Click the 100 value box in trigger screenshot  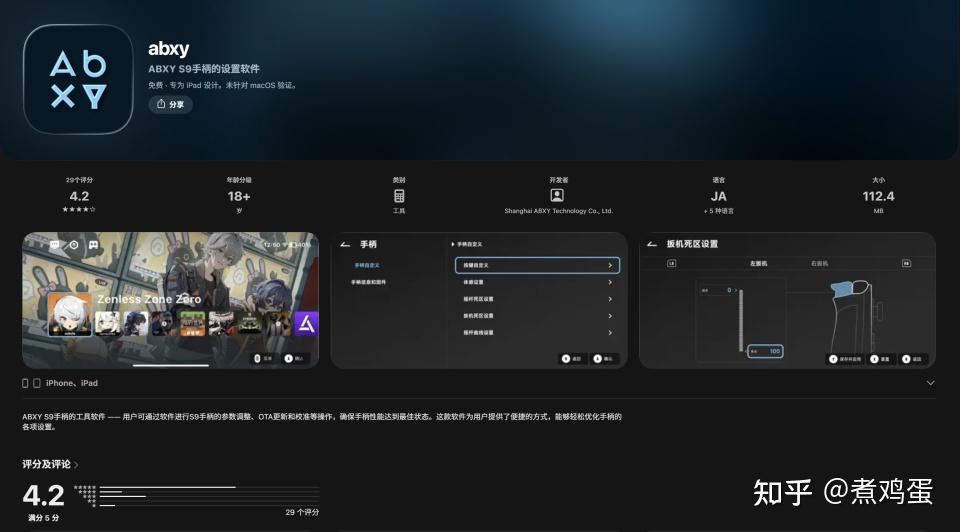click(765, 351)
